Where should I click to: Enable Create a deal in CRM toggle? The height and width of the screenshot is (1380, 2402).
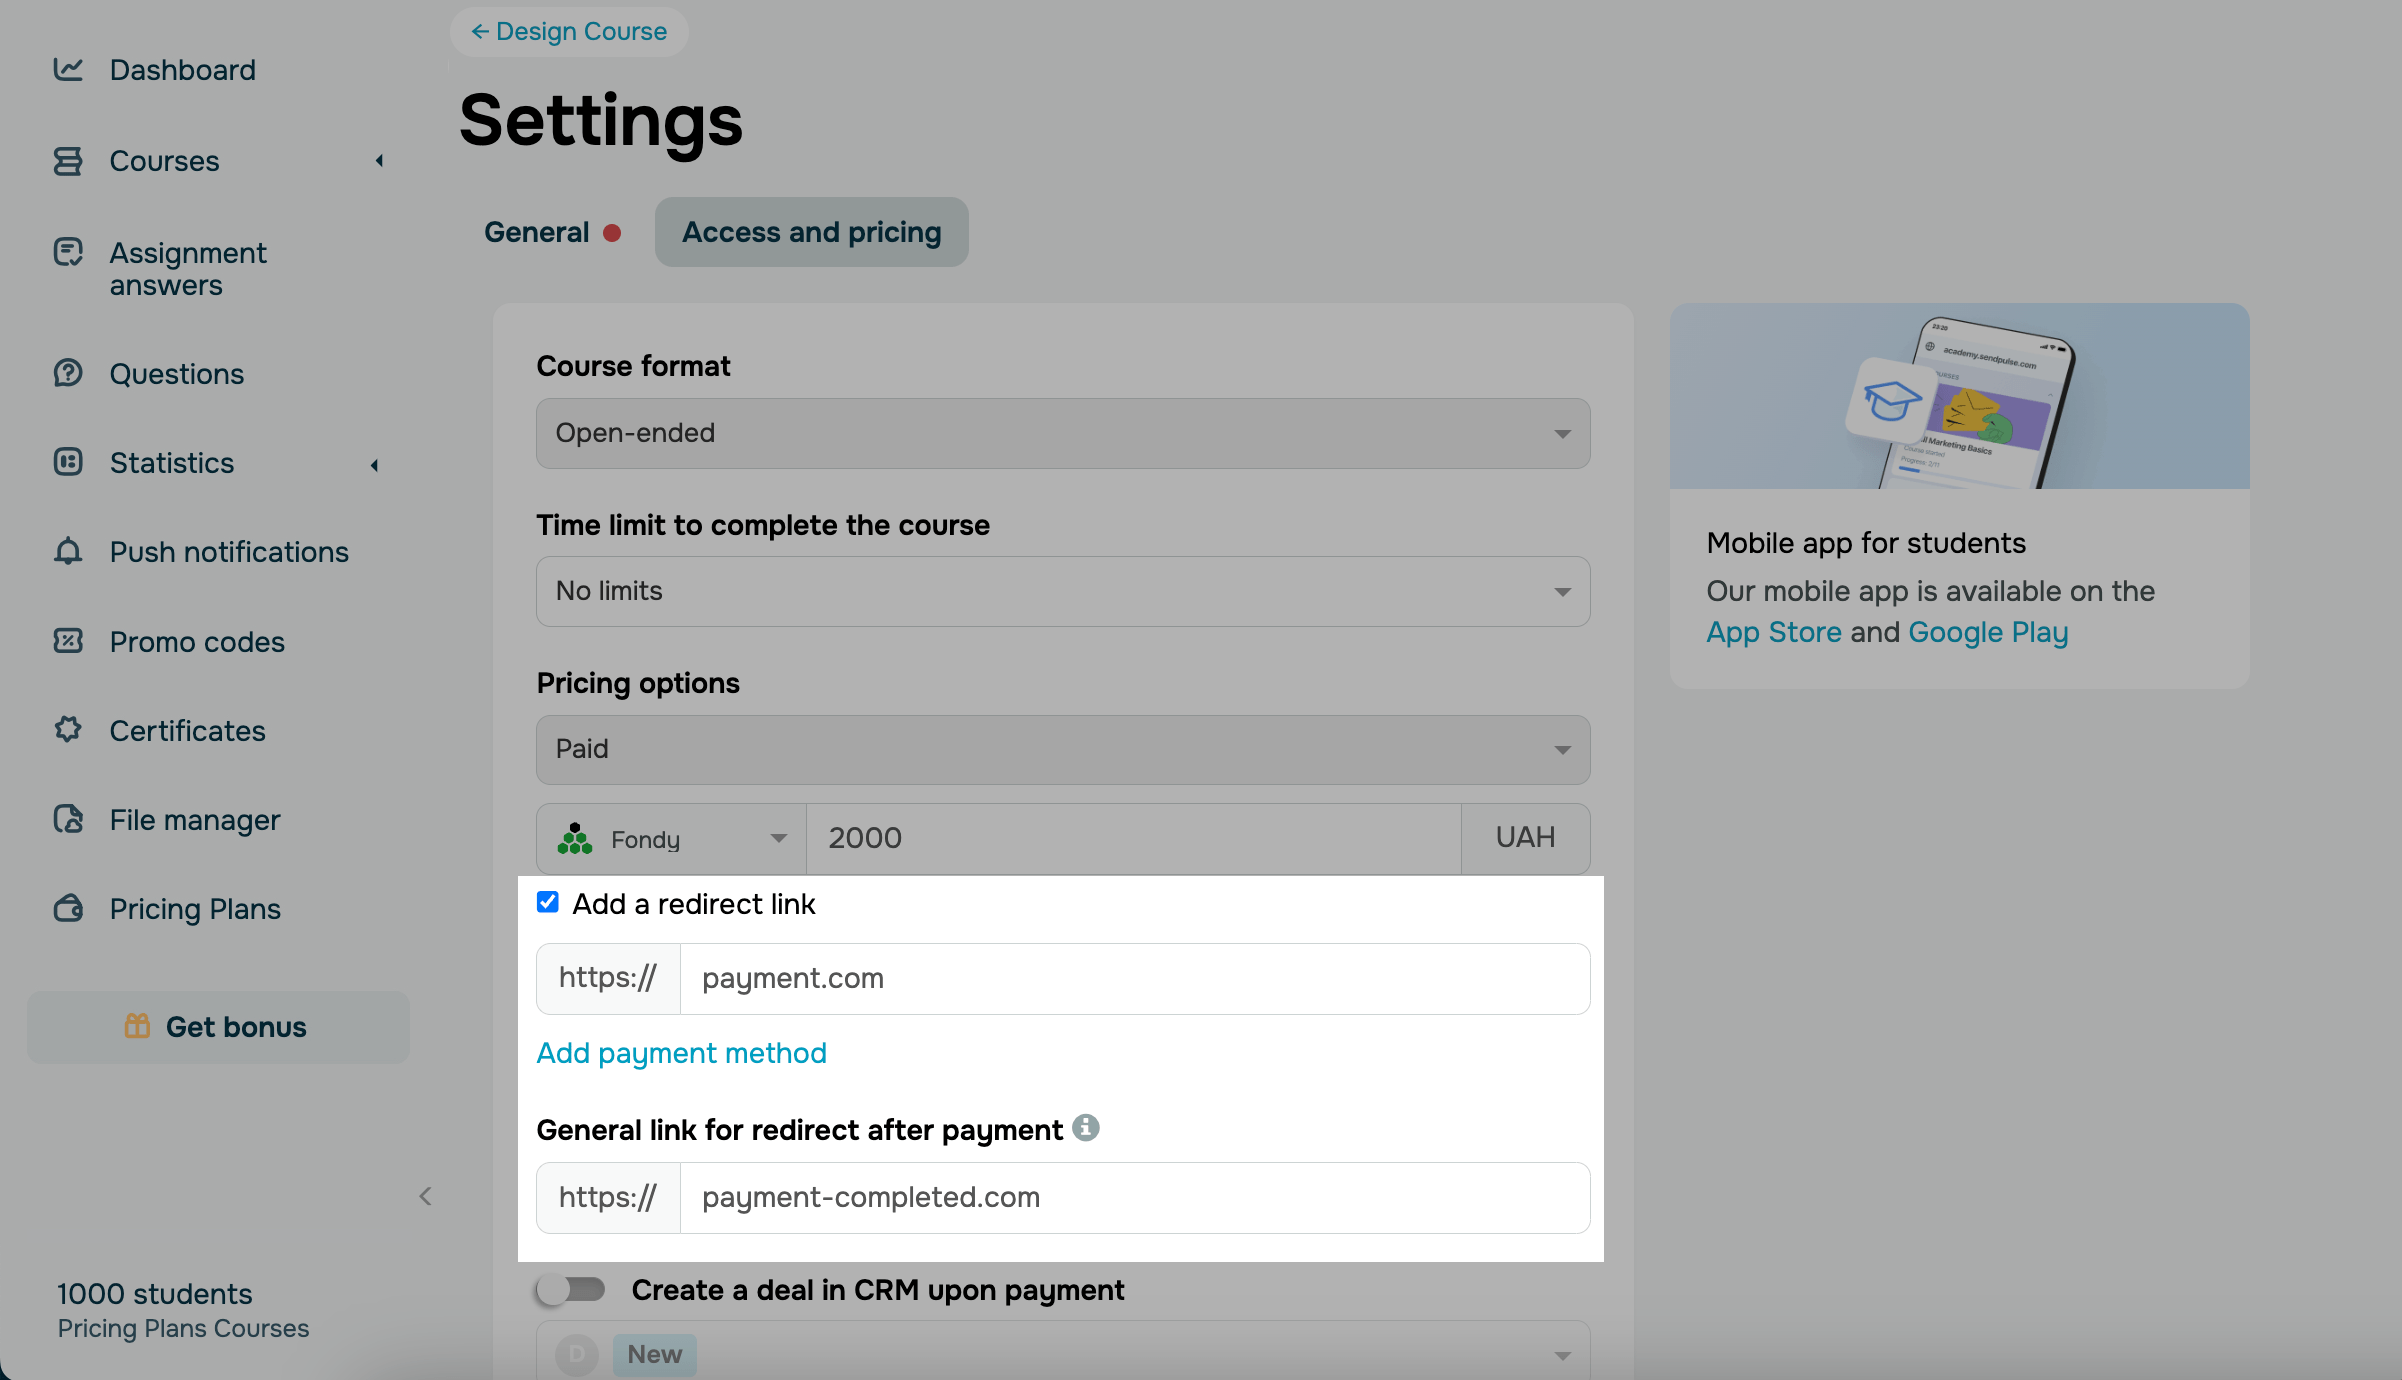click(571, 1290)
